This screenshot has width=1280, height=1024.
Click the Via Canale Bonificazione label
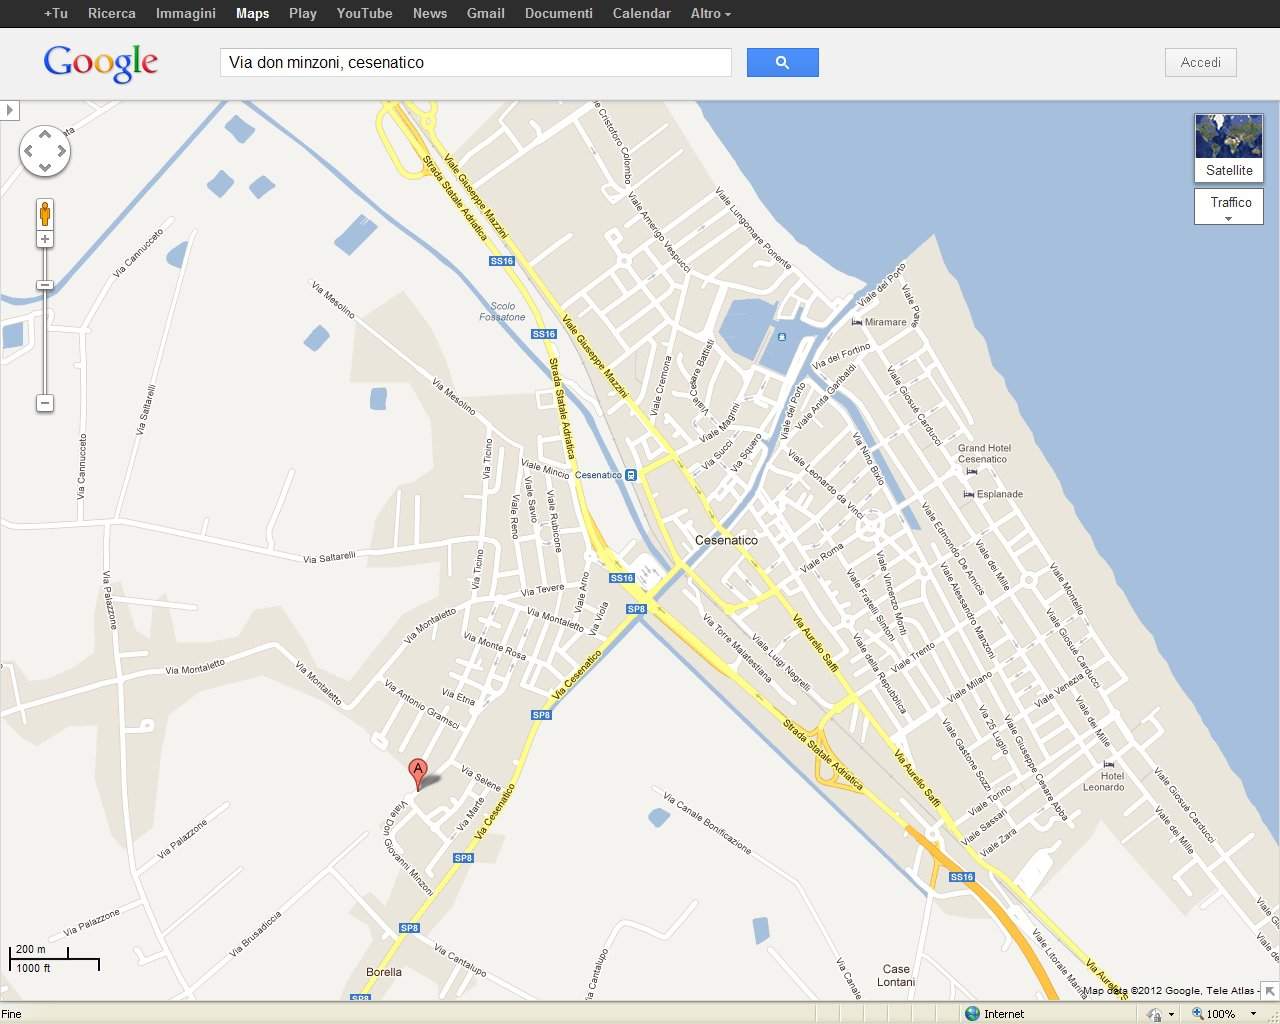707,822
